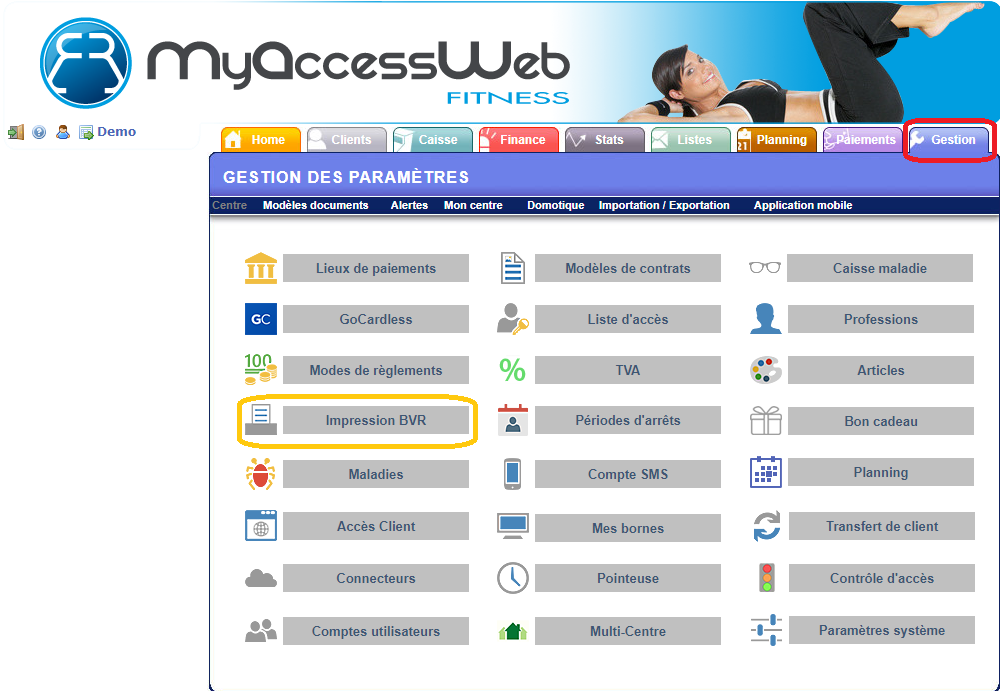Click the Maladies button

(x=376, y=474)
